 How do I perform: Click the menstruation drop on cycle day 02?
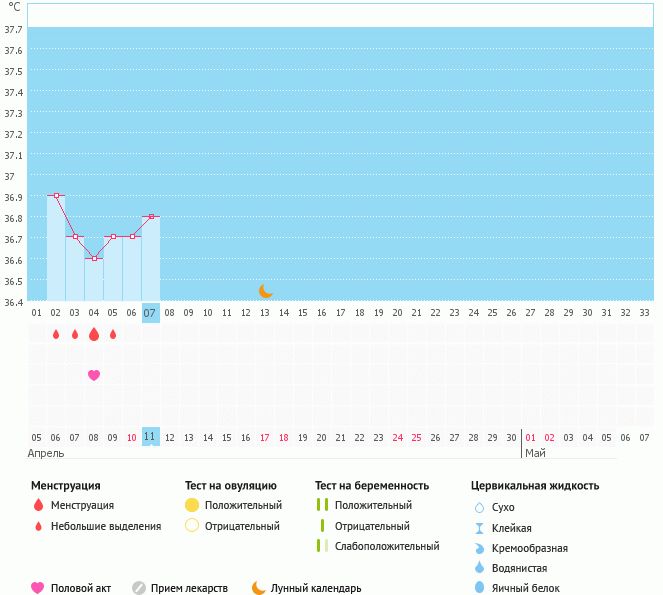(56, 334)
